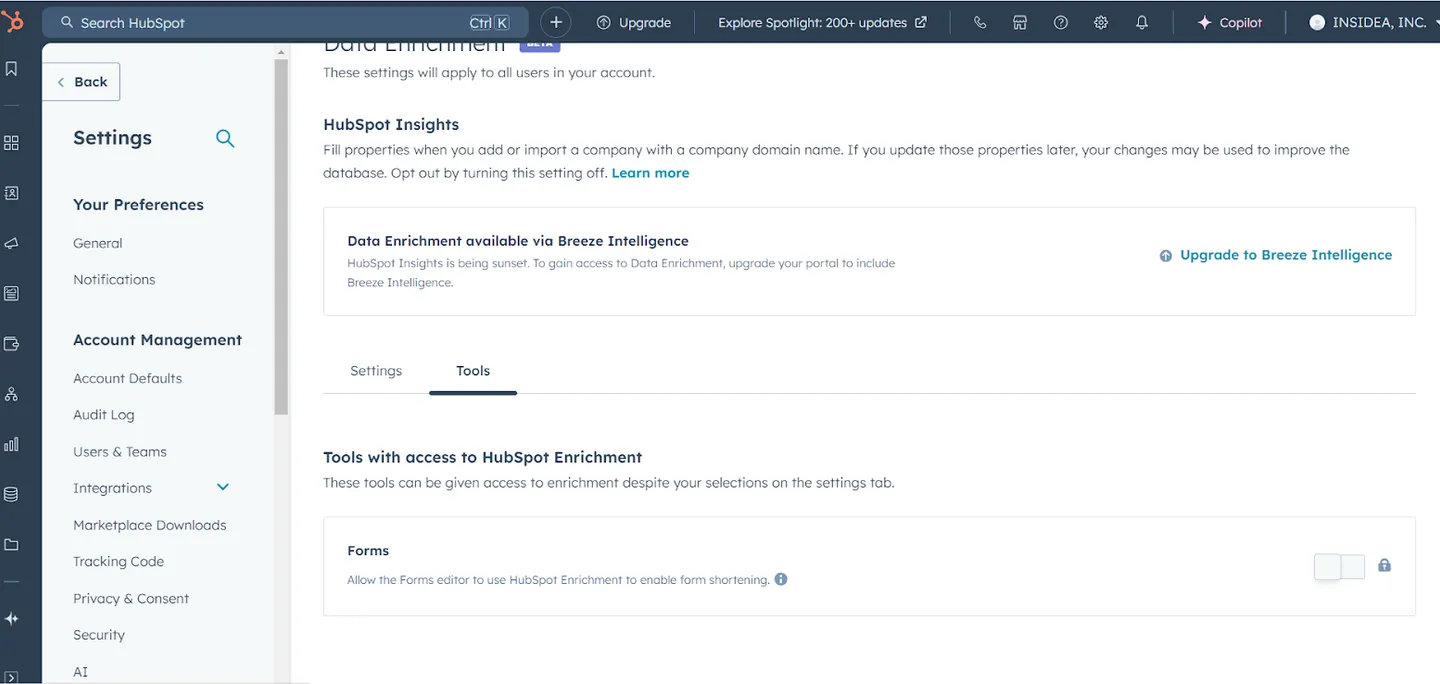Click the 'Account Management' heading
Viewport: 1440px width, 684px height.
(x=158, y=340)
